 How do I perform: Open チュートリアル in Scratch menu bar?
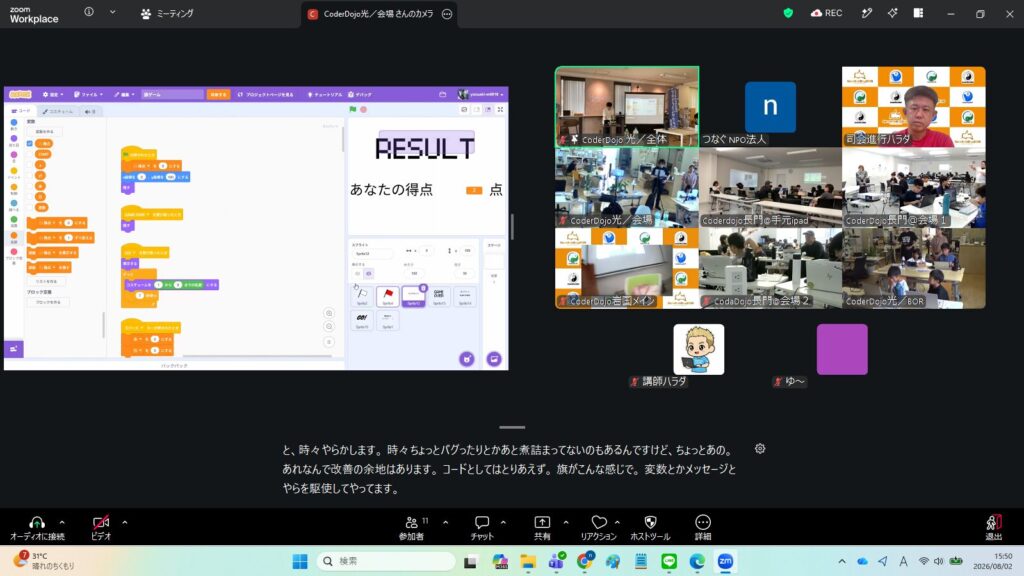[x=325, y=95]
